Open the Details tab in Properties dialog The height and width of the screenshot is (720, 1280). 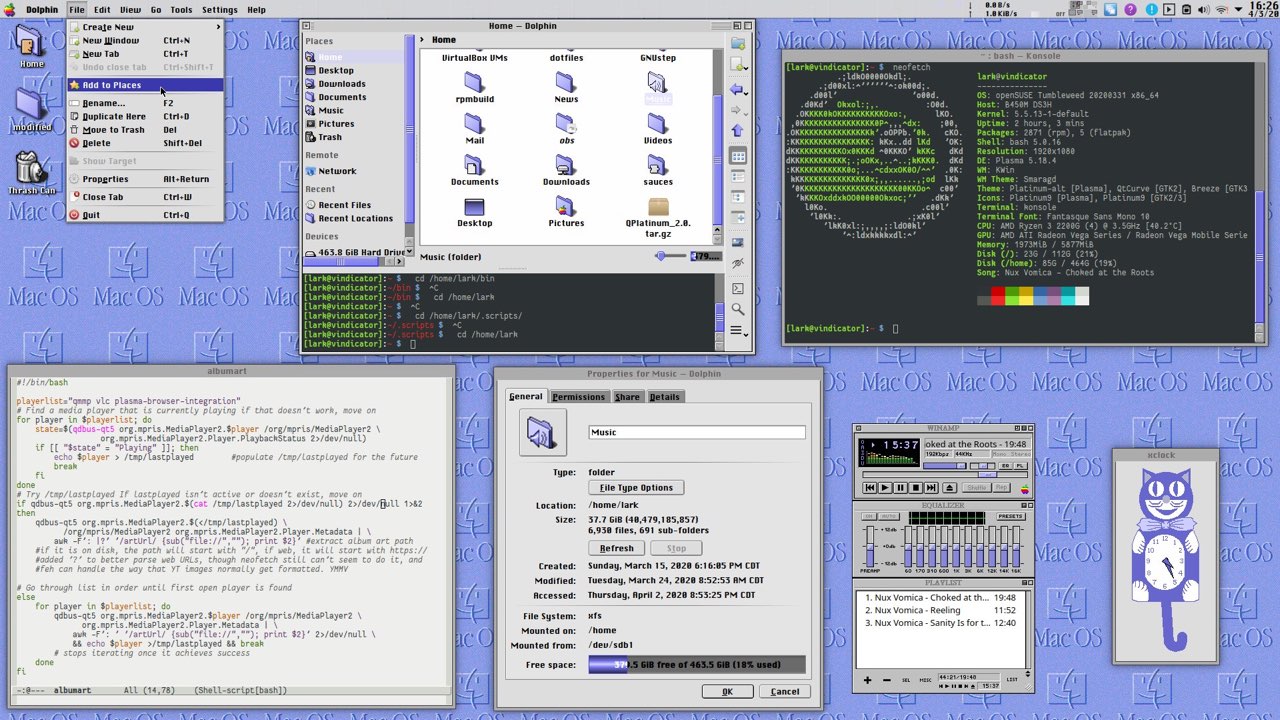point(664,397)
